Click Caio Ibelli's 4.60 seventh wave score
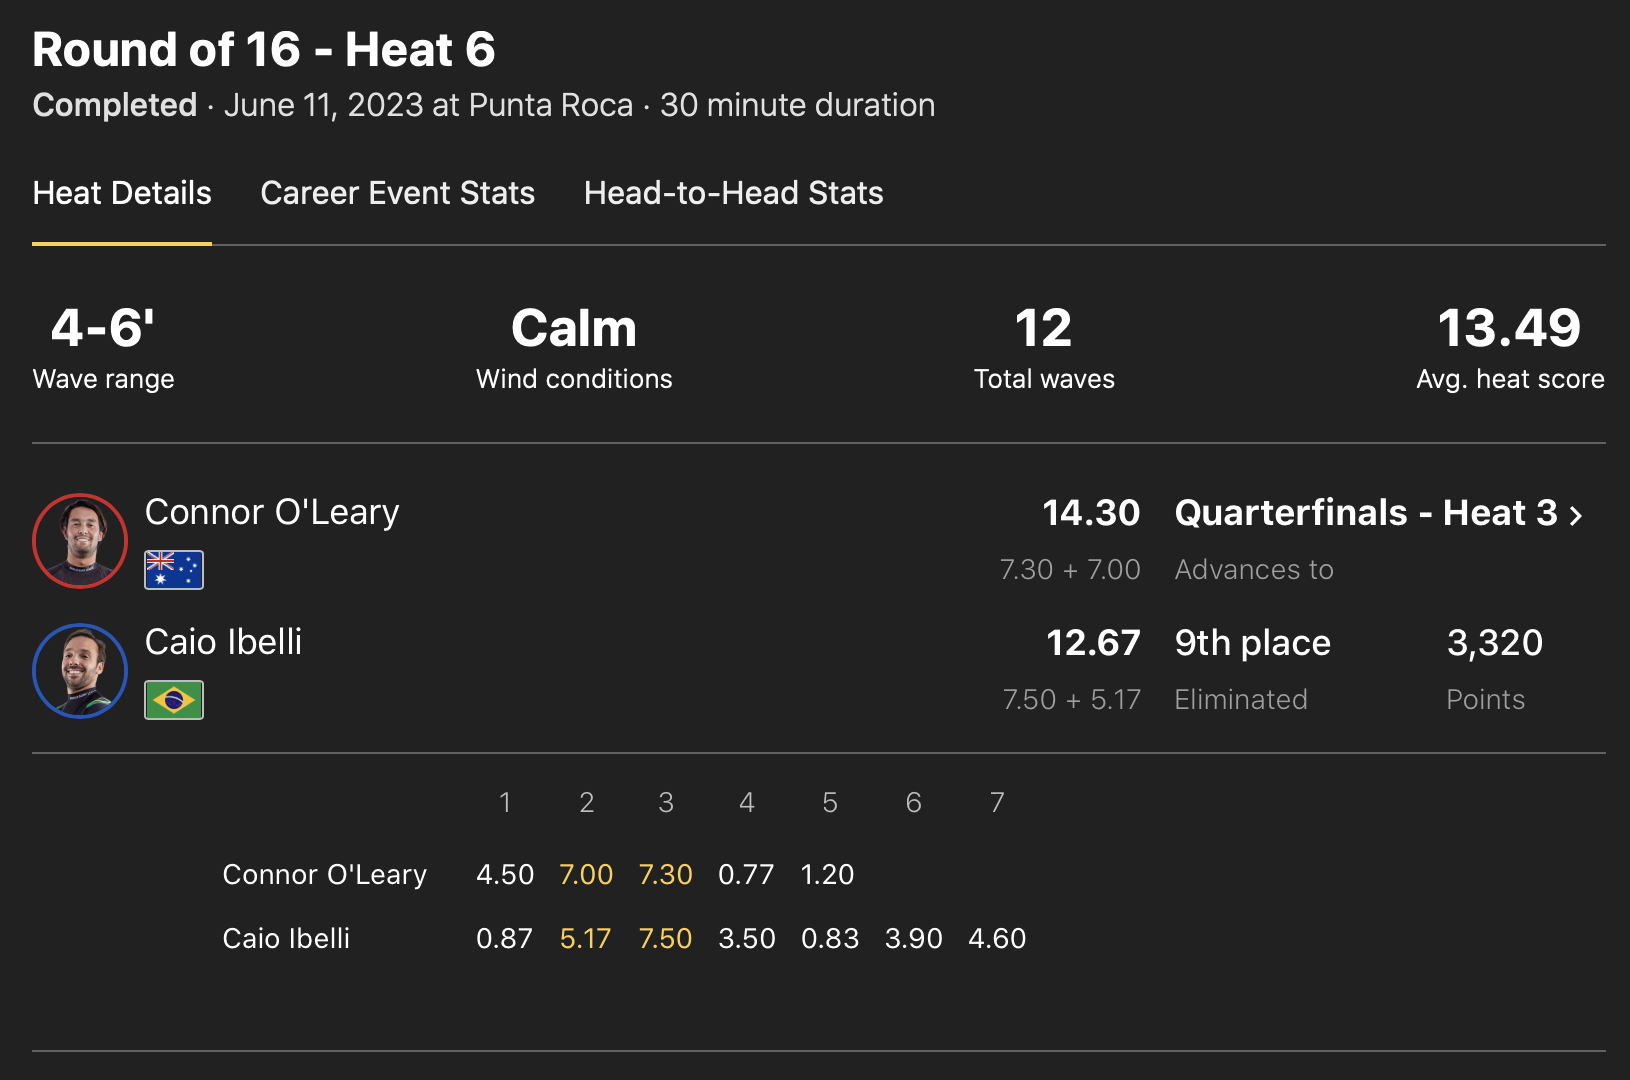The image size is (1630, 1080). (997, 939)
